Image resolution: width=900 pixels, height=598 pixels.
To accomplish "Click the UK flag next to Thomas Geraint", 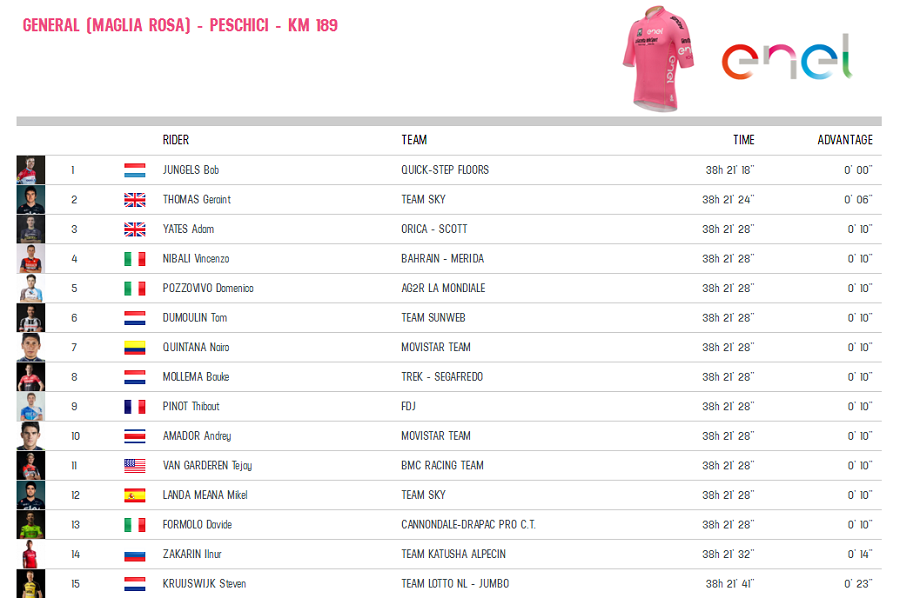I will [134, 200].
